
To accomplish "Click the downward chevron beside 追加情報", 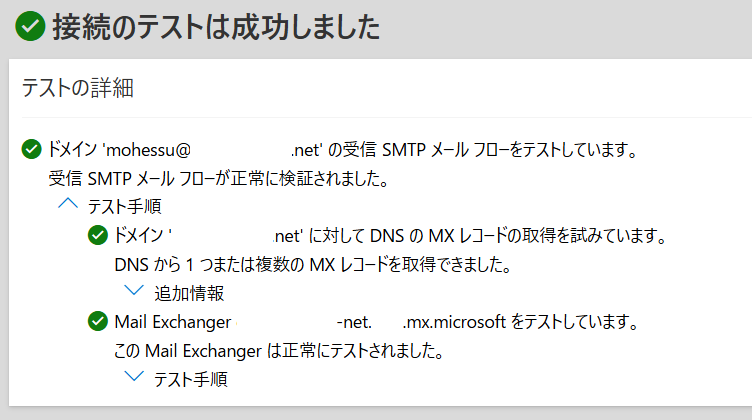I will click(134, 290).
